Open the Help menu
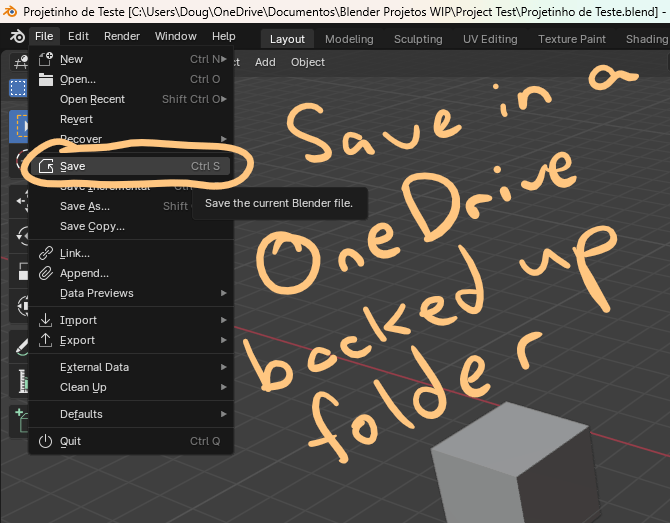 (x=223, y=36)
